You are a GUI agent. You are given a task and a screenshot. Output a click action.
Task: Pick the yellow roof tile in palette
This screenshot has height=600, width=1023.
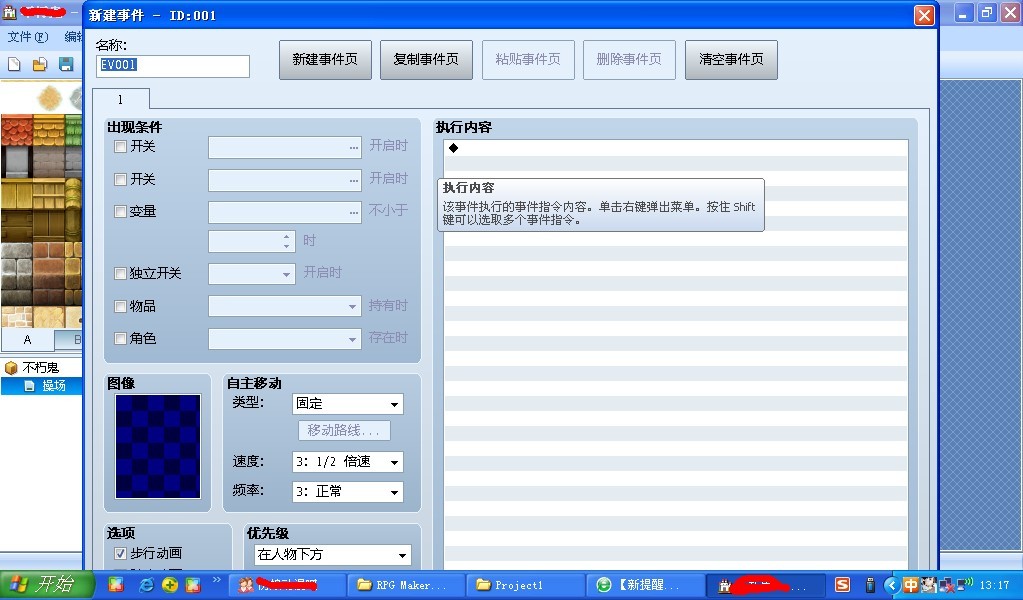coord(48,130)
